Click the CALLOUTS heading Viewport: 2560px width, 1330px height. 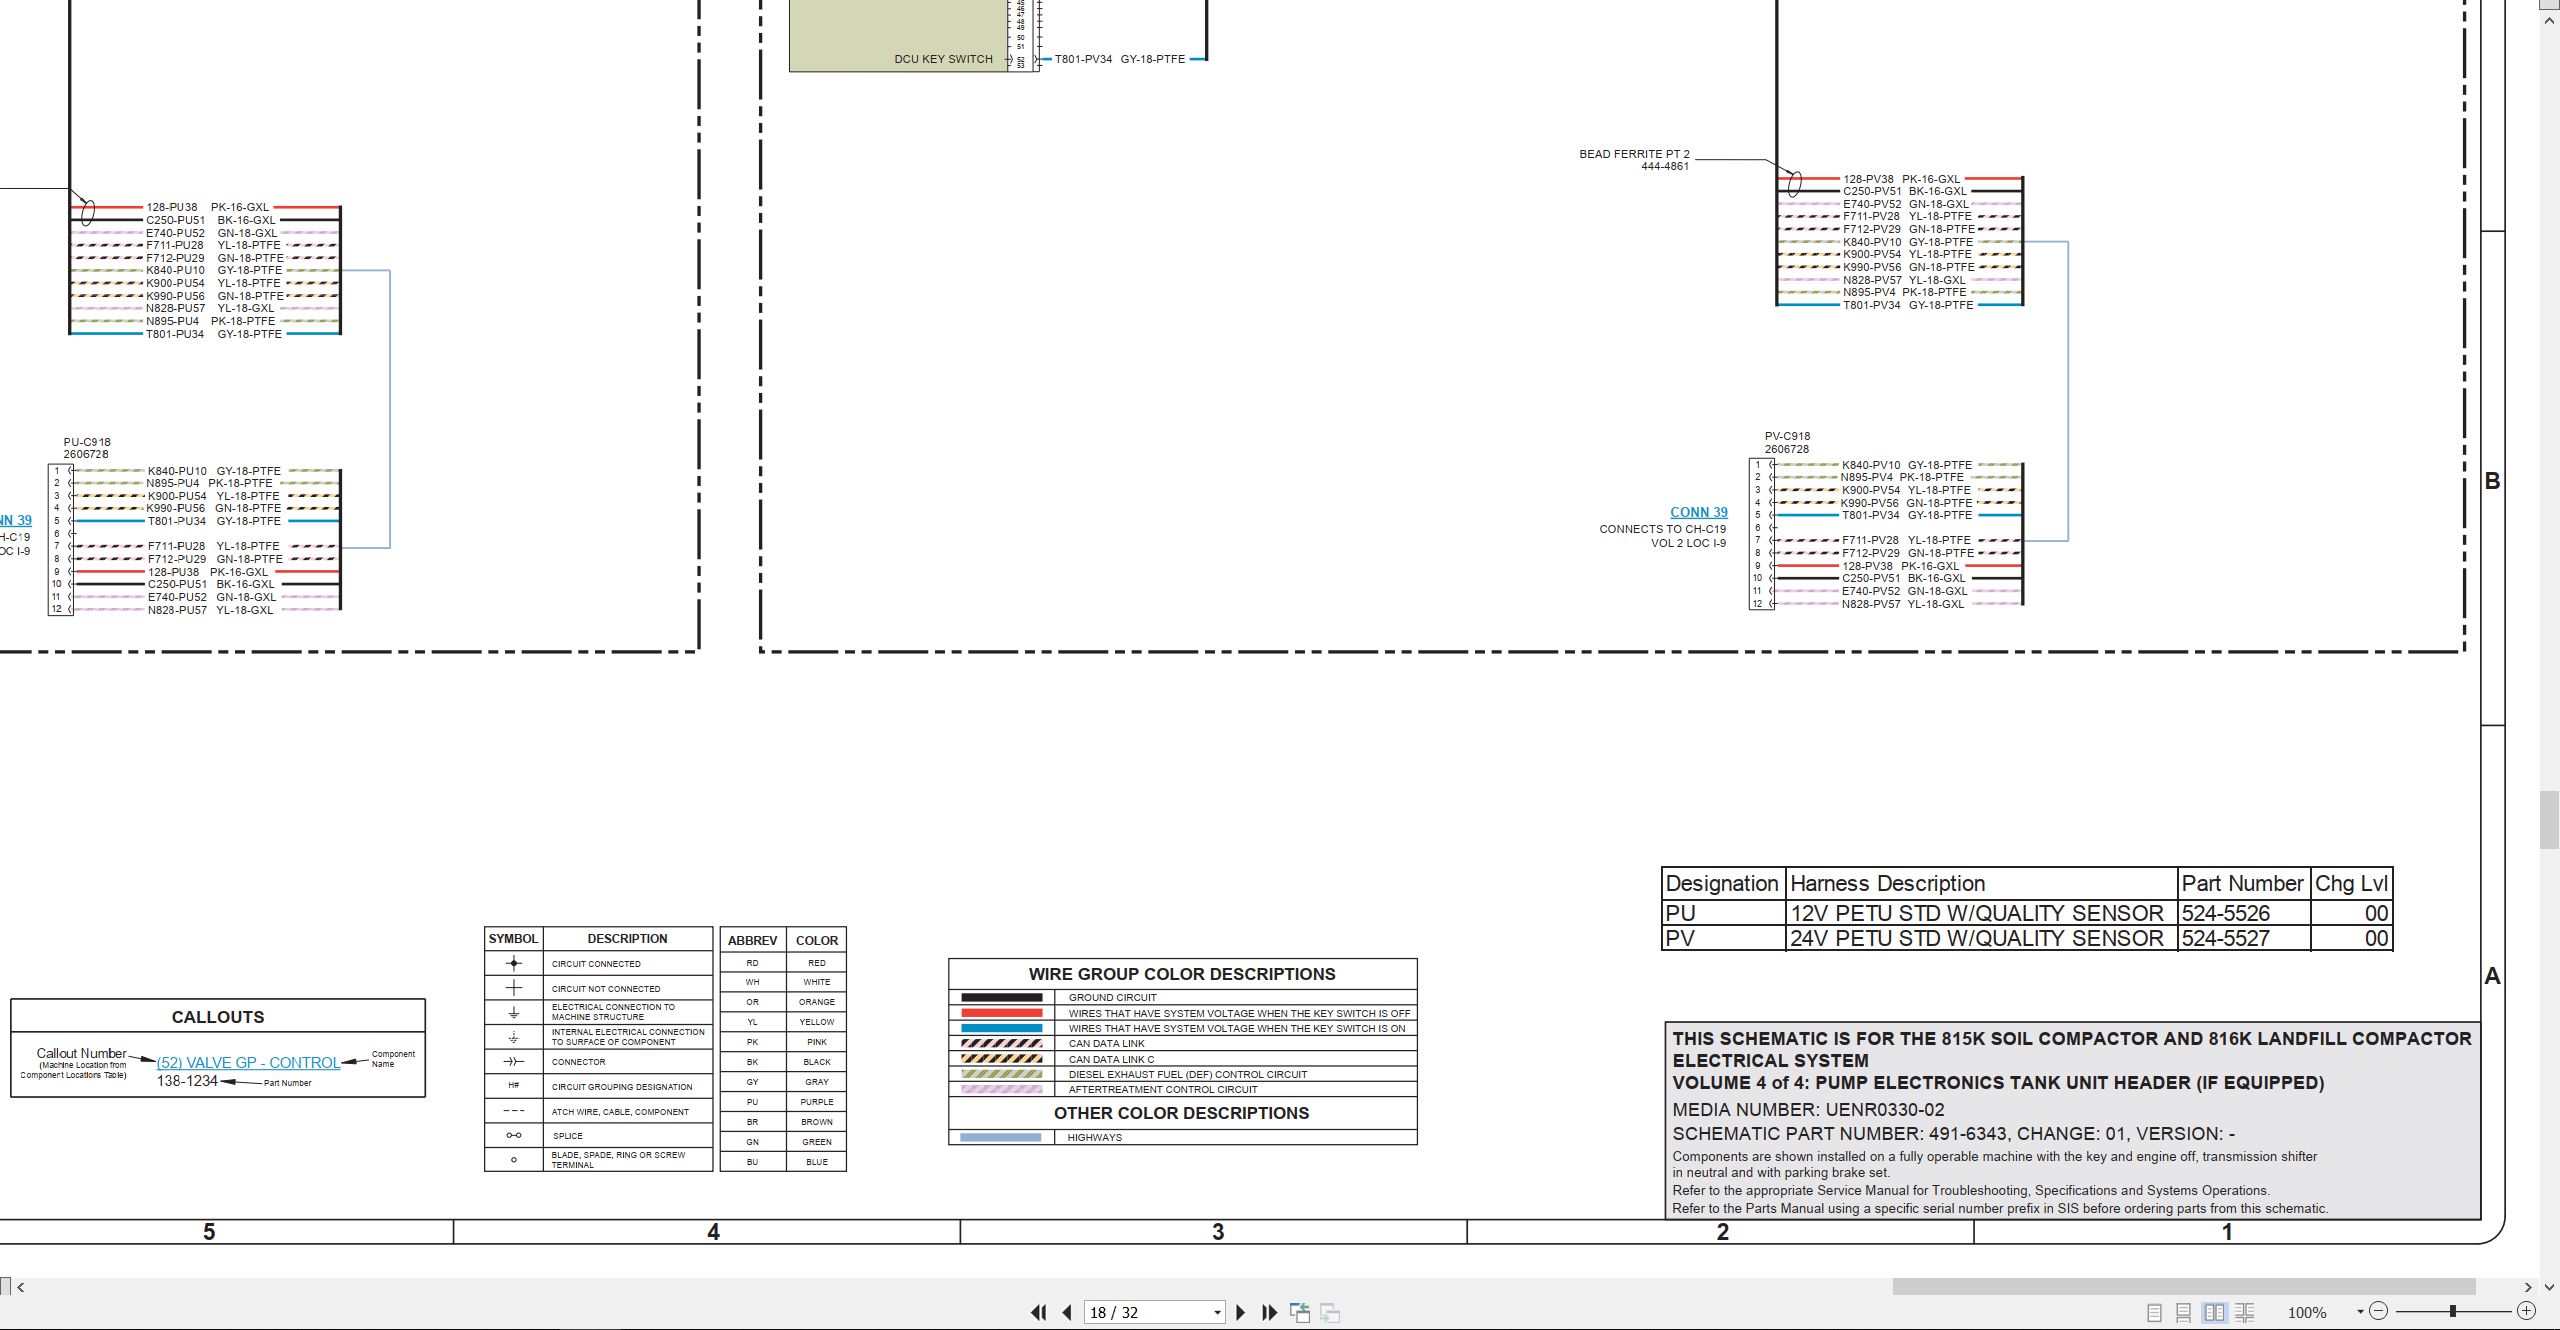218,1017
